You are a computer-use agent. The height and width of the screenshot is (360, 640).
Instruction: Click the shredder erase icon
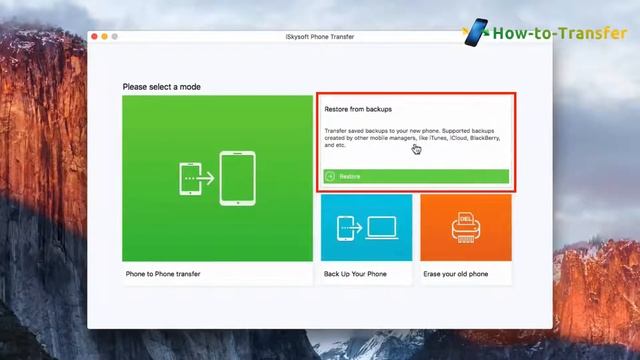(x=466, y=227)
